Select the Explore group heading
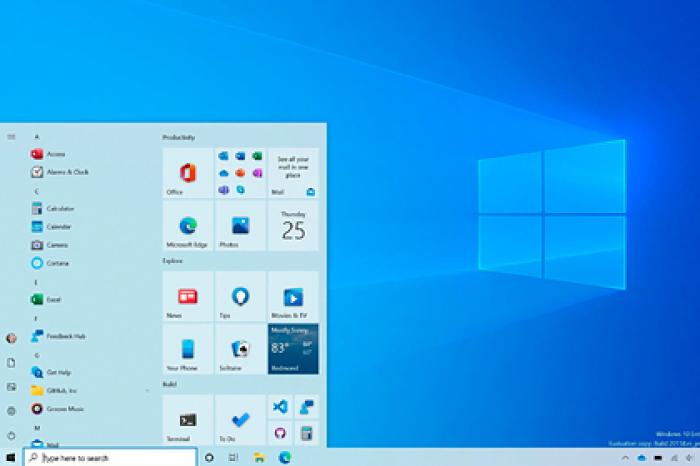The height and width of the screenshot is (466, 700). click(x=173, y=261)
